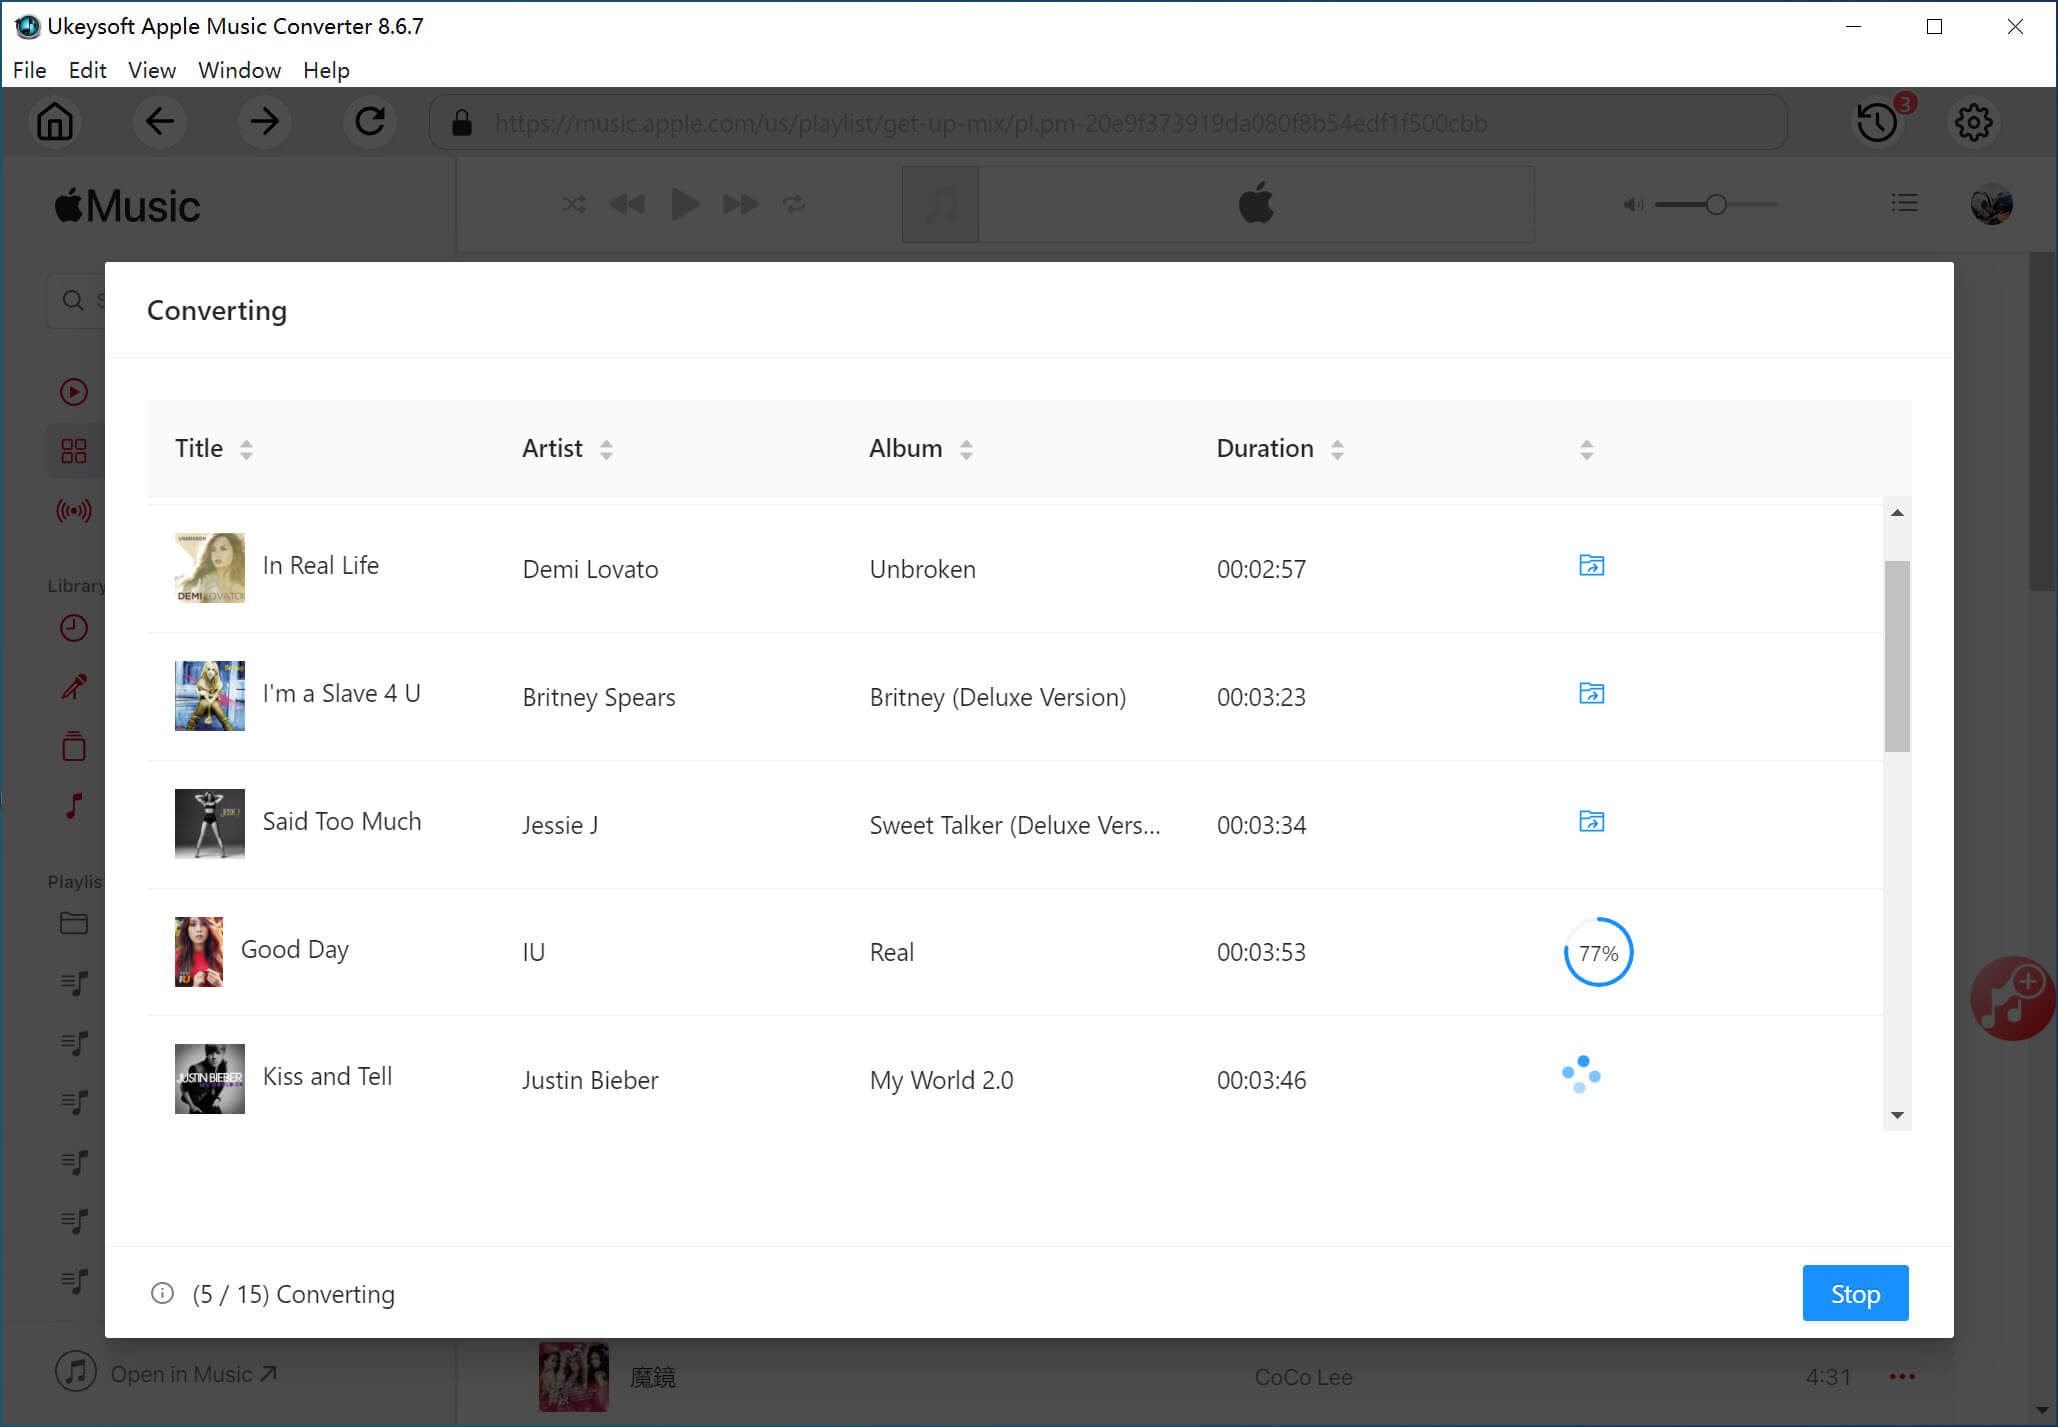Click the Stop button to halt conversion
The image size is (2058, 1427).
pyautogui.click(x=1853, y=1294)
